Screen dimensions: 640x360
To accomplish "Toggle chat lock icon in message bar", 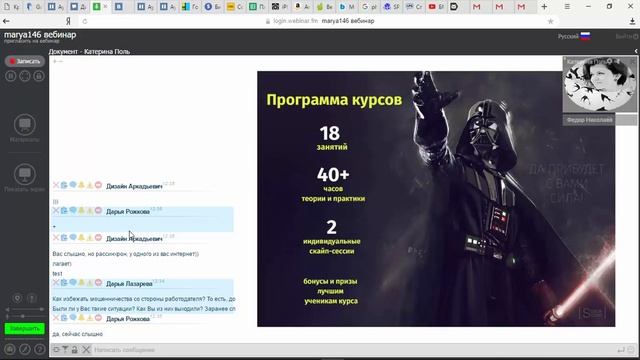I will 75,350.
